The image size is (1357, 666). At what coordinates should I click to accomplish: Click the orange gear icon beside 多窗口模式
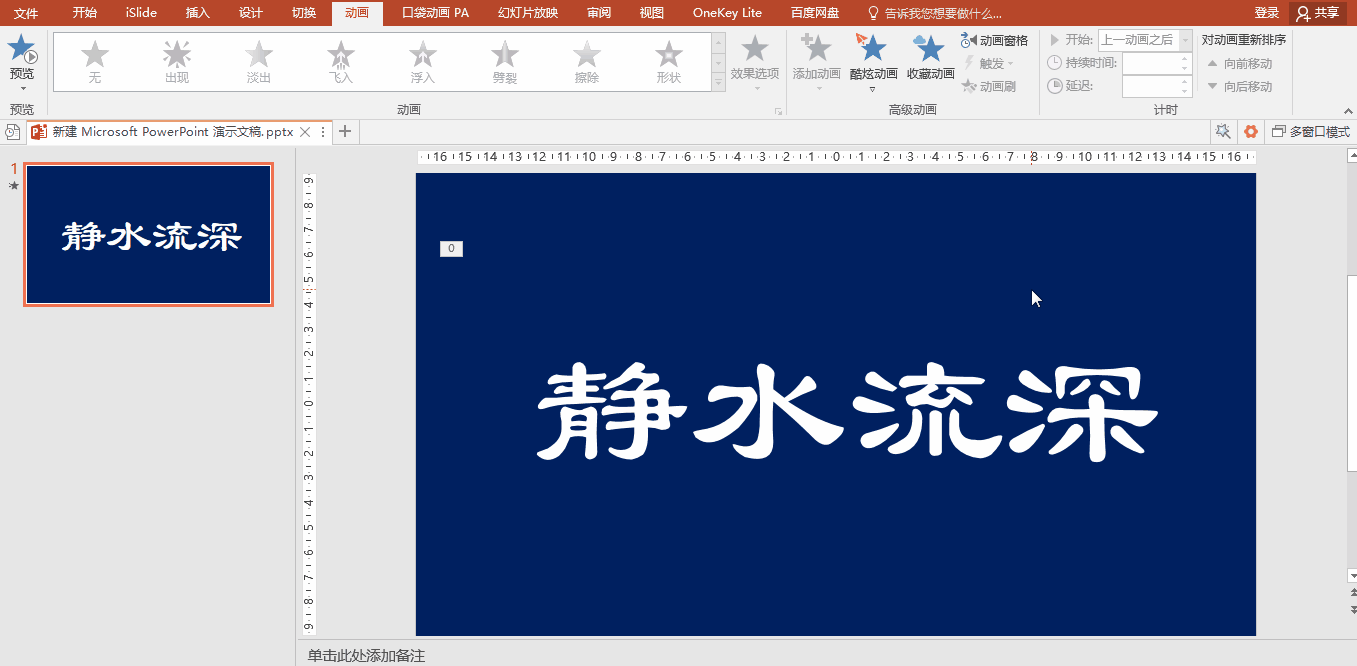pyautogui.click(x=1250, y=132)
